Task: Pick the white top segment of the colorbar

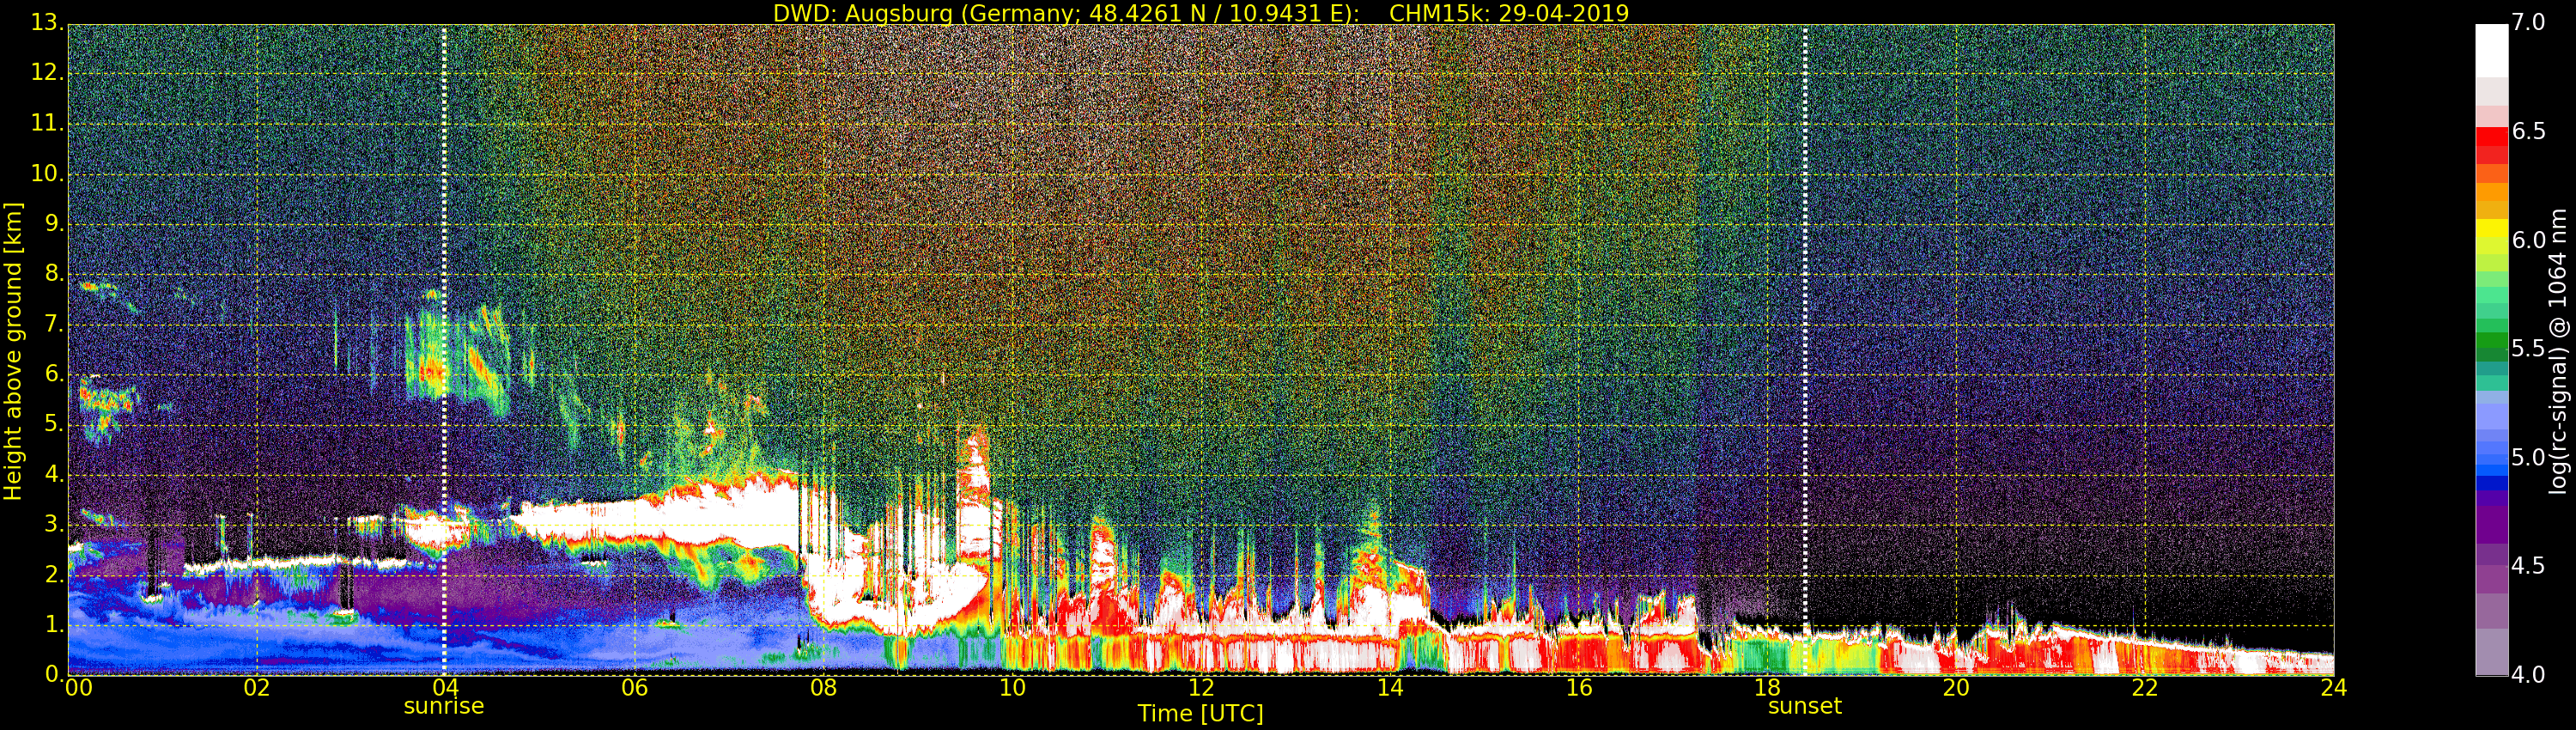Action: click(2491, 51)
